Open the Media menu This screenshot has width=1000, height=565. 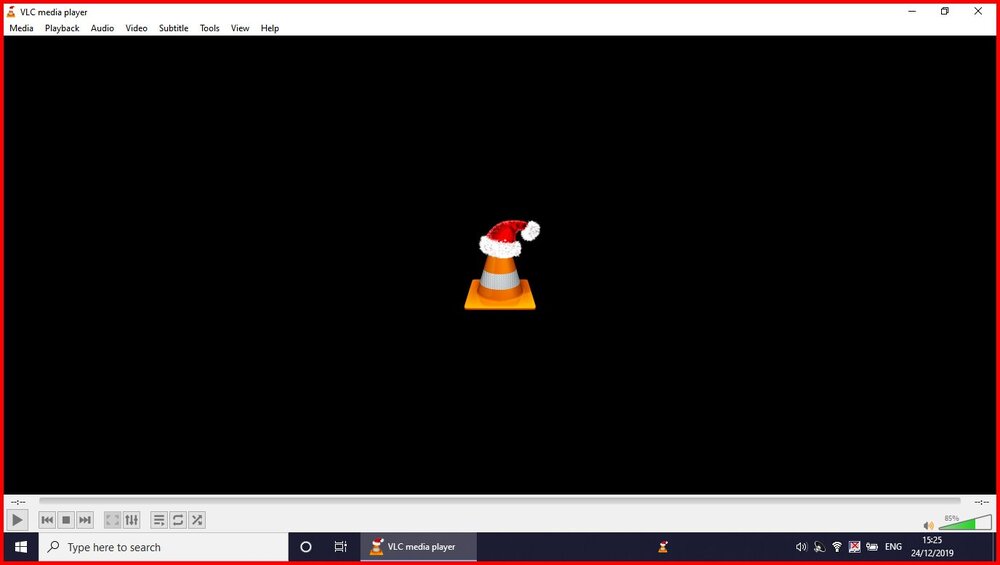point(21,28)
